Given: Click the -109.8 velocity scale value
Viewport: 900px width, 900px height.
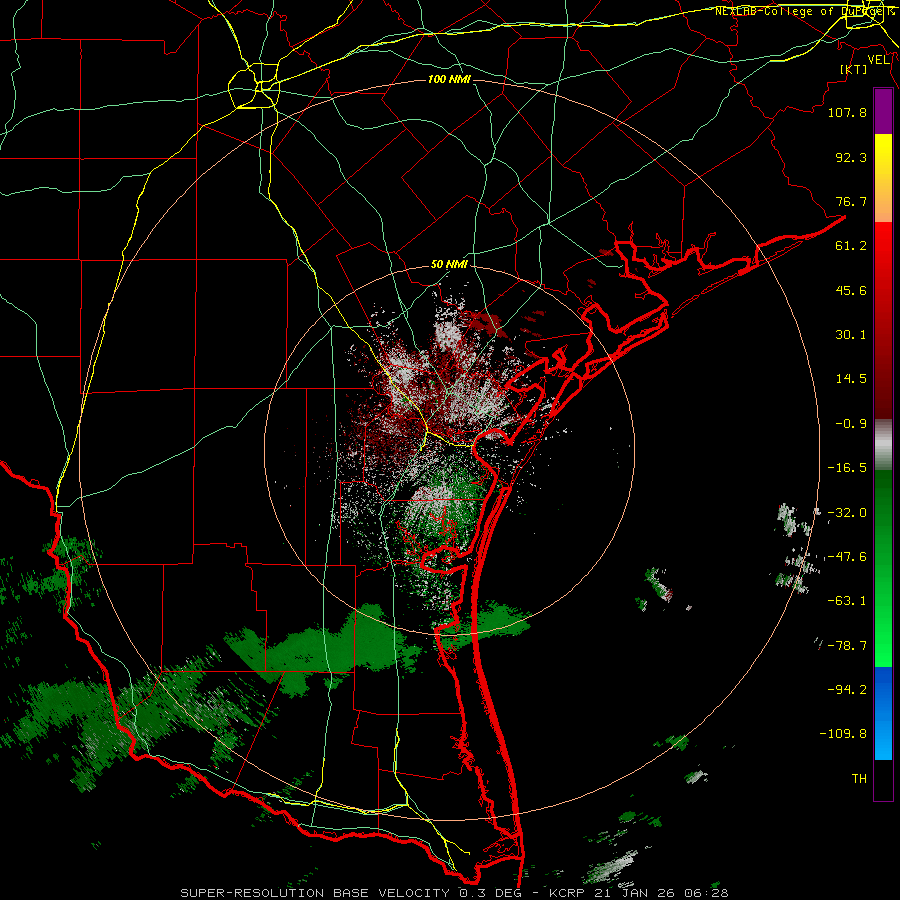Looking at the screenshot, I should tap(843, 734).
